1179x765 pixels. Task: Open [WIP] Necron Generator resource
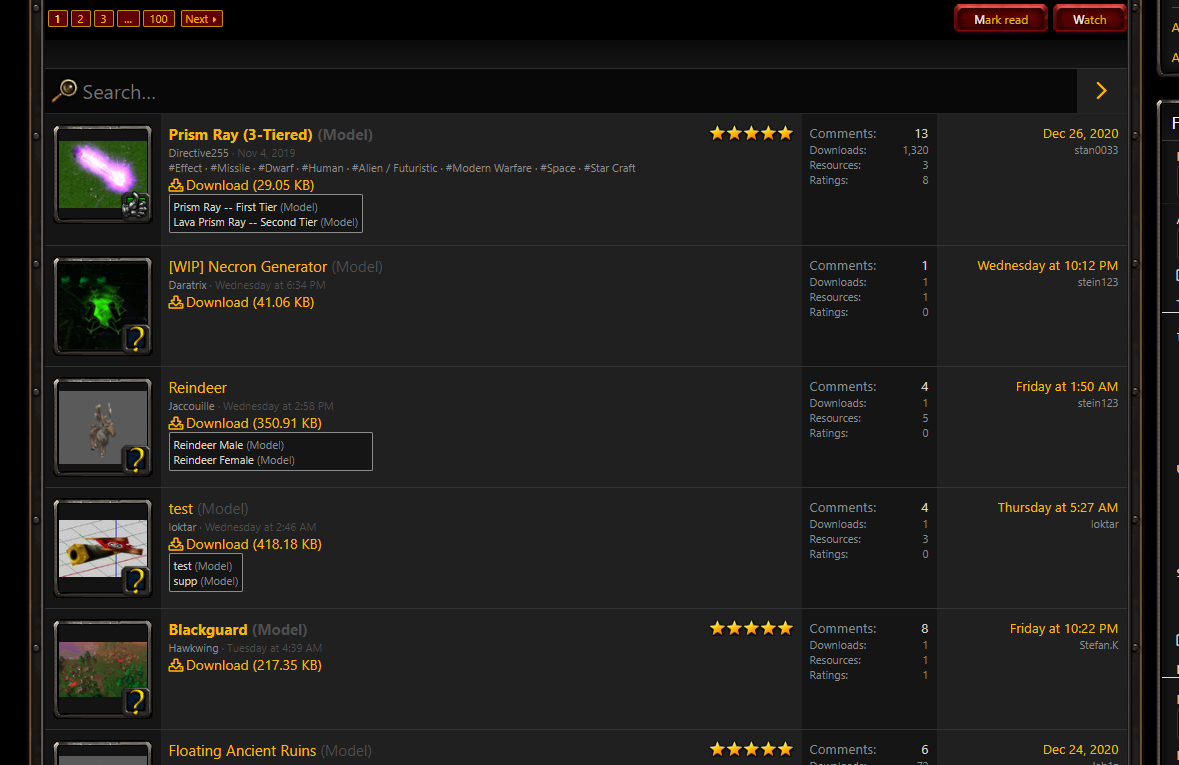pos(248,267)
